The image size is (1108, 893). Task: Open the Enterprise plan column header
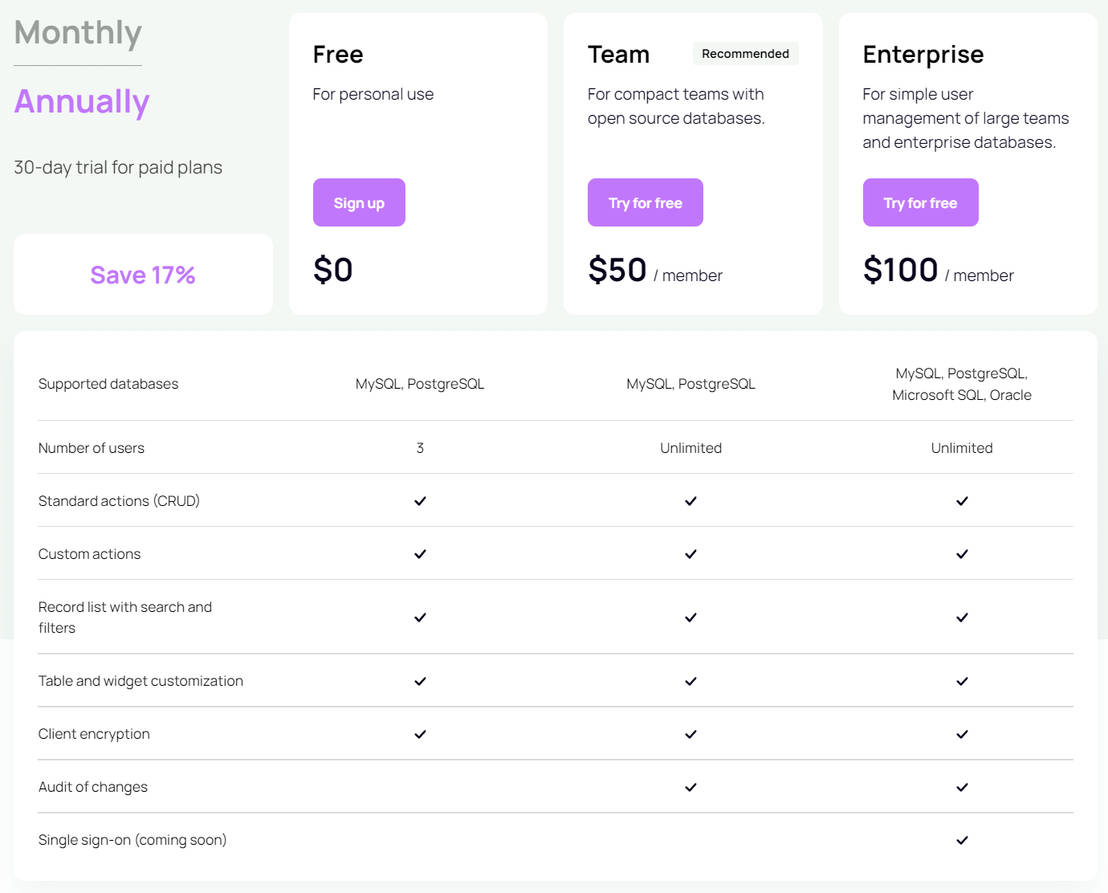[x=922, y=53]
